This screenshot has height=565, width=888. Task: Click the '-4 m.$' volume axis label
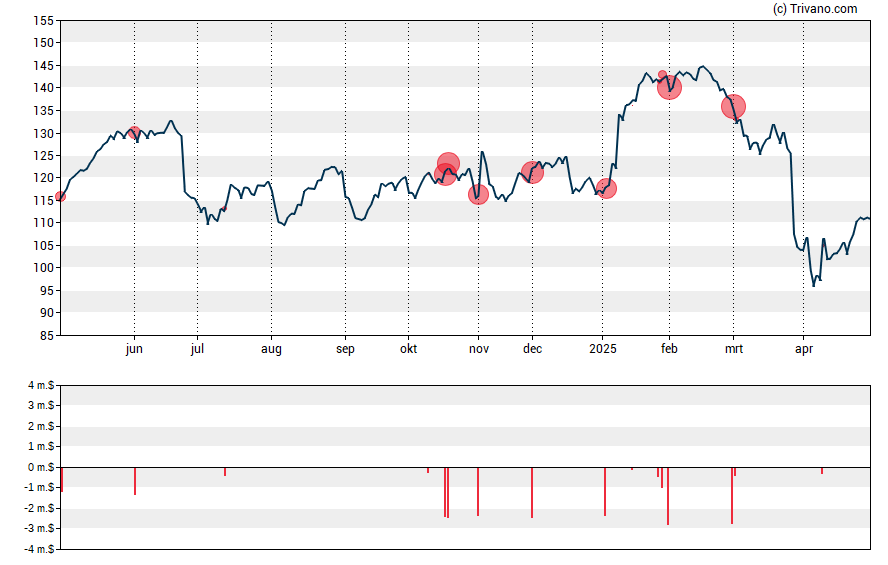click(x=39, y=549)
